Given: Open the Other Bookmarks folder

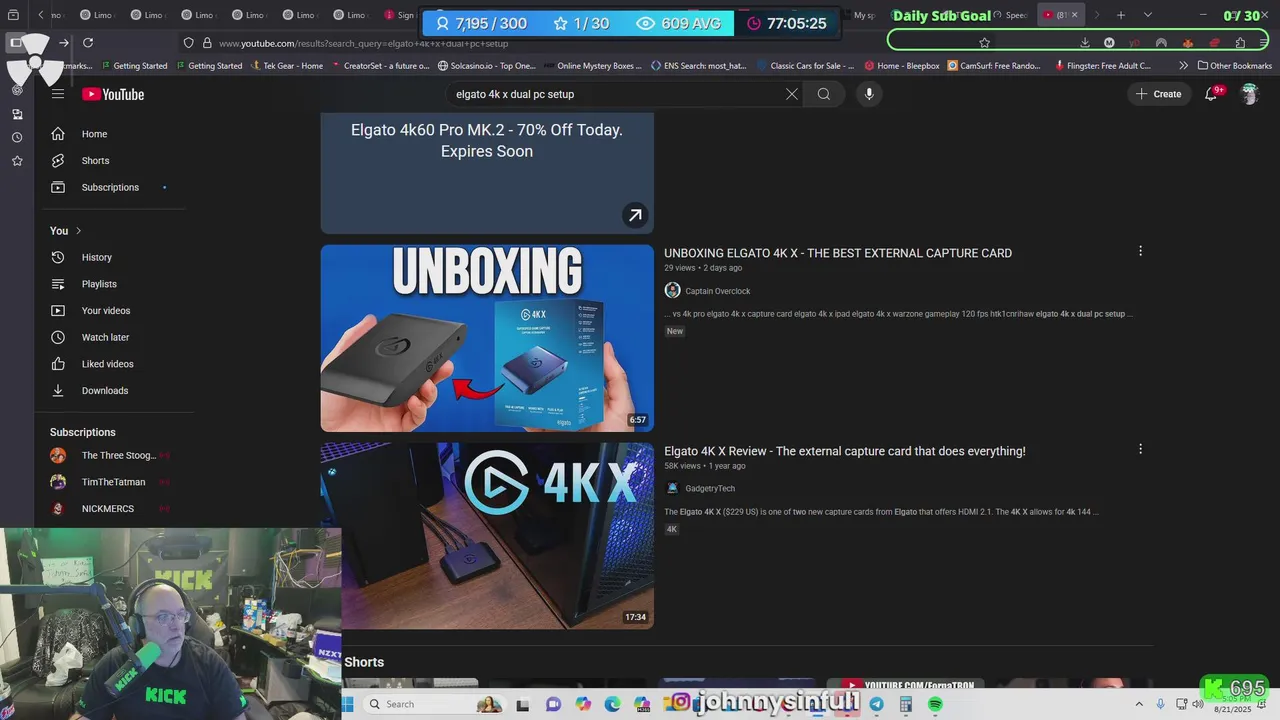Looking at the screenshot, I should pyautogui.click(x=1234, y=66).
